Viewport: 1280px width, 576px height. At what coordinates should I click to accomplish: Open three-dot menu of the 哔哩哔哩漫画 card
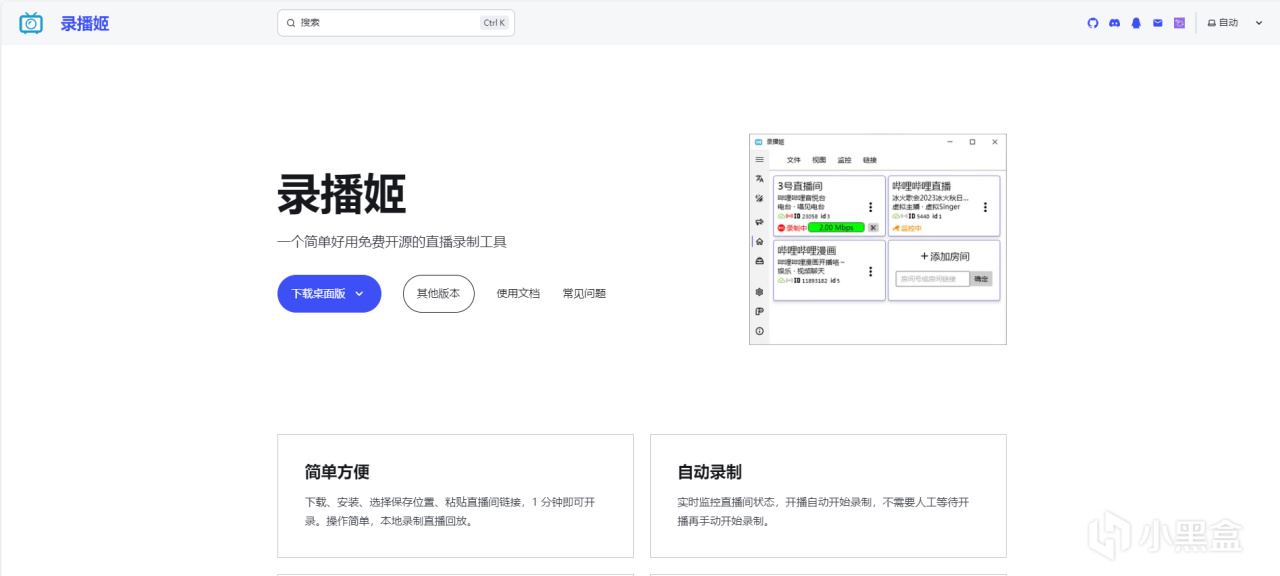point(870,271)
